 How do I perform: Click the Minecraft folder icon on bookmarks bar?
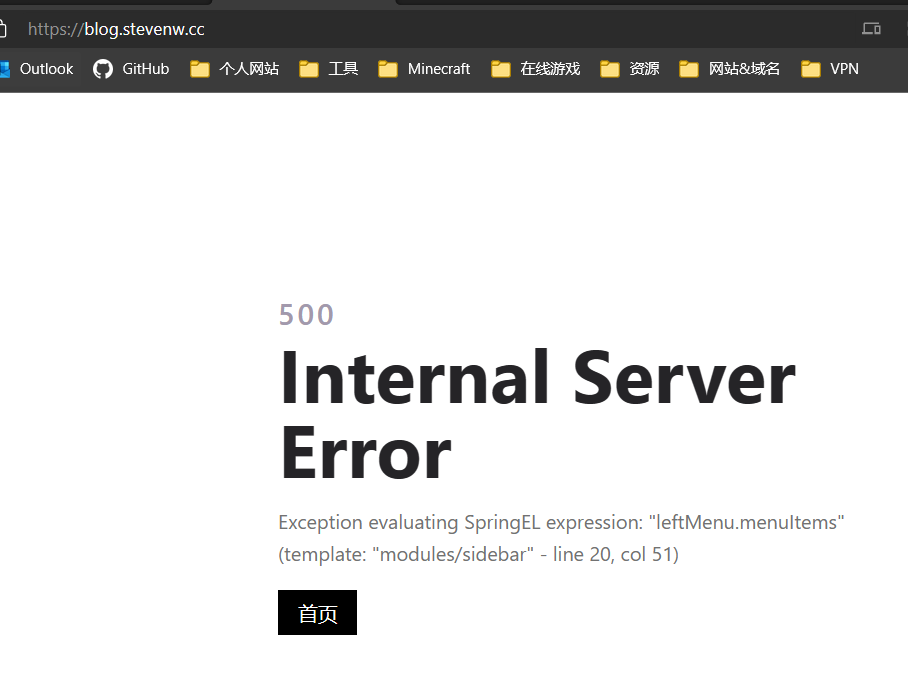click(x=386, y=69)
